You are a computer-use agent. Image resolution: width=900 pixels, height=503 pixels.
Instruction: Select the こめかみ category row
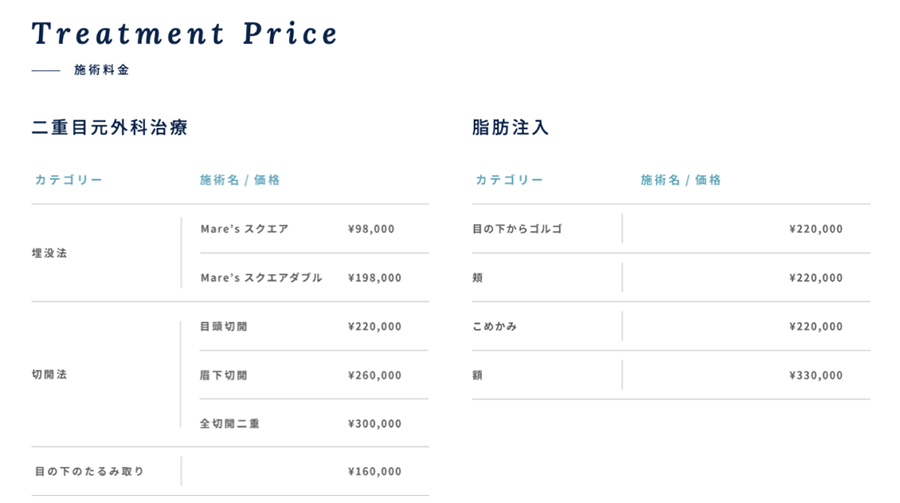coord(671,326)
